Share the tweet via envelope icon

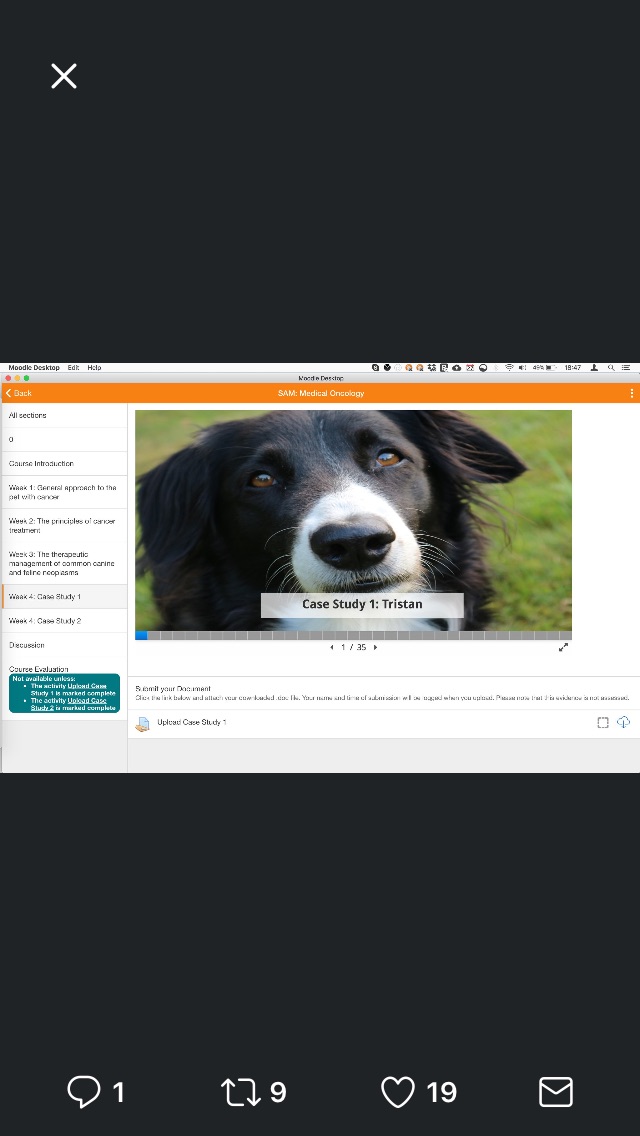pos(556,1092)
